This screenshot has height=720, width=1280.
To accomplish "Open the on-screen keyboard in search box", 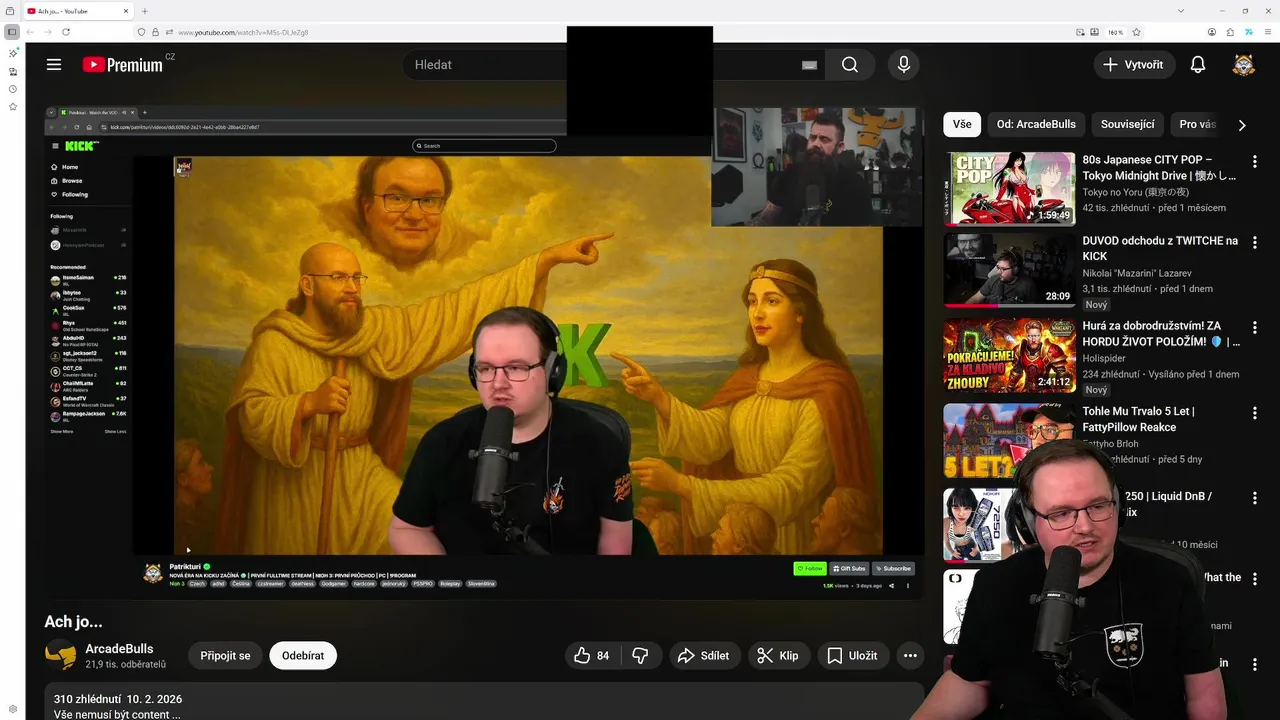I will 809,65.
